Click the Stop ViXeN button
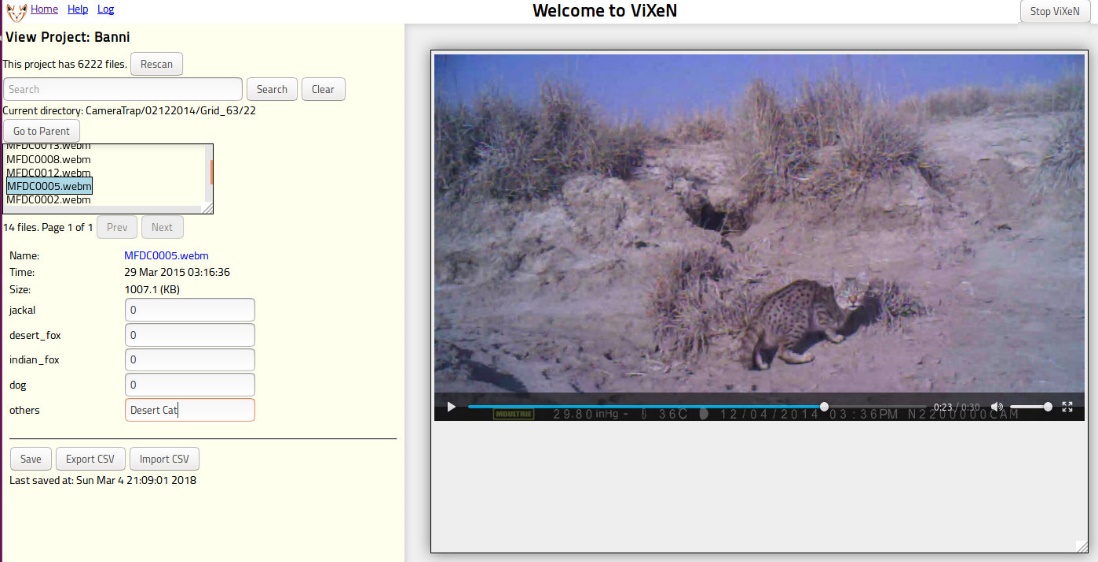The width and height of the screenshot is (1098, 562). 1055,11
